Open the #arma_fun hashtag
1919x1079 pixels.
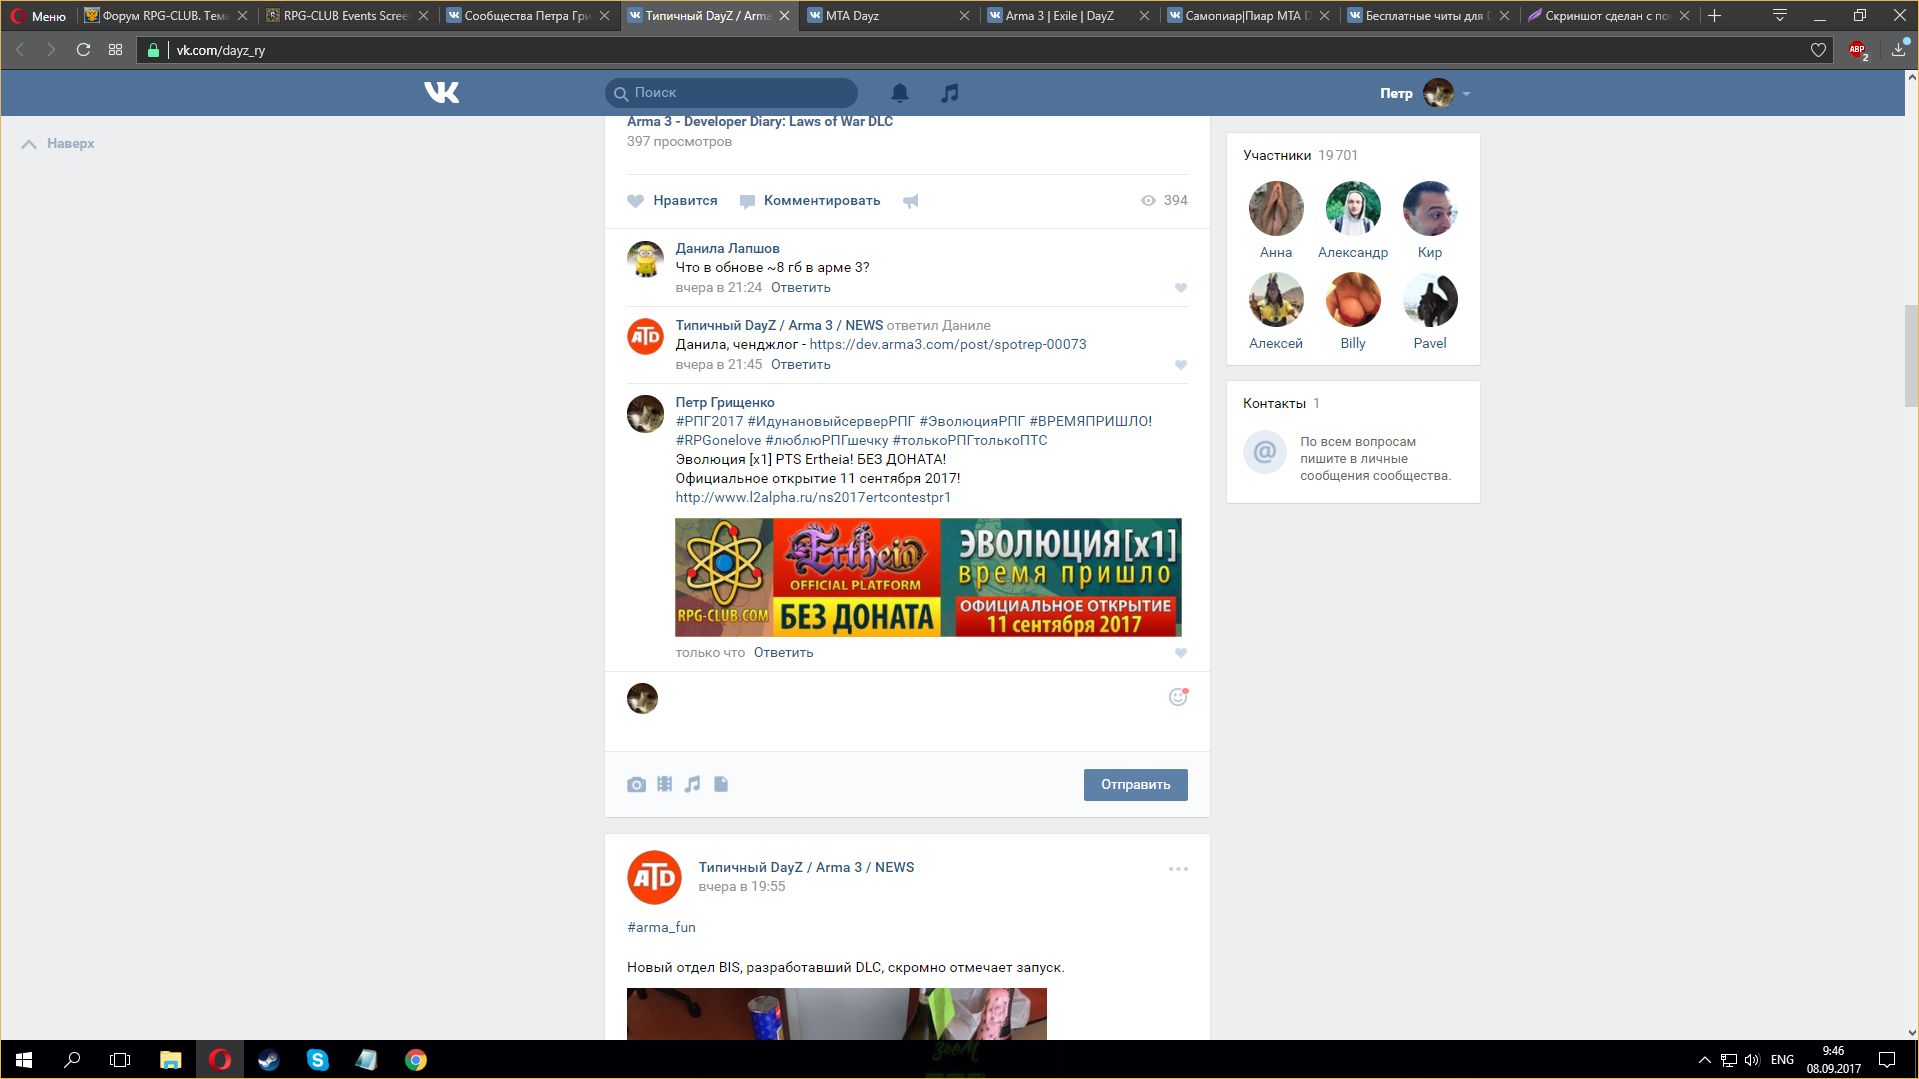[x=661, y=928]
